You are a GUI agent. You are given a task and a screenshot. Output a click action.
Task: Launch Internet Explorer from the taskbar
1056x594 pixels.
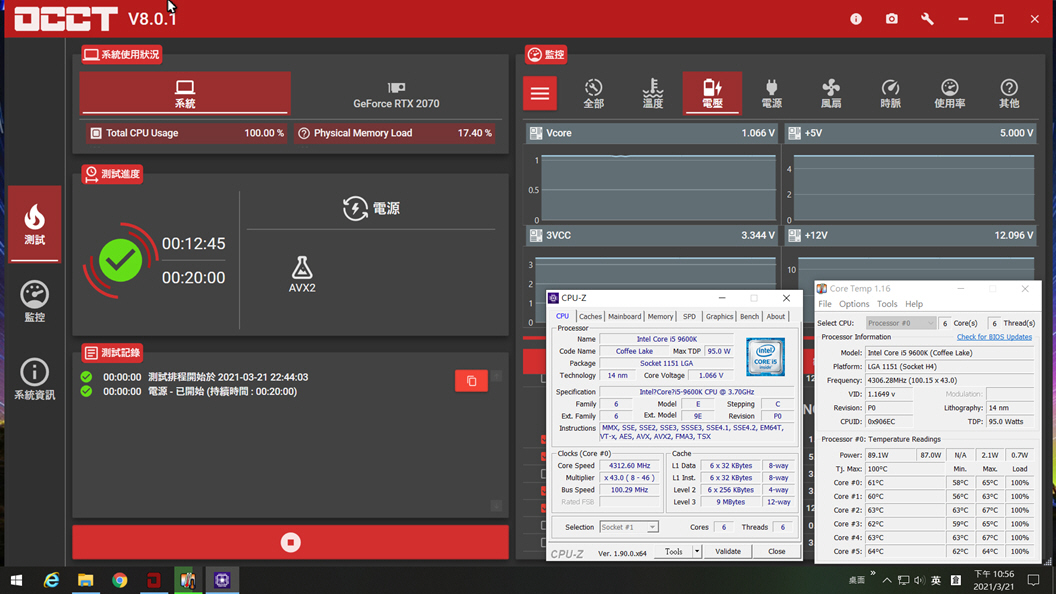click(51, 580)
